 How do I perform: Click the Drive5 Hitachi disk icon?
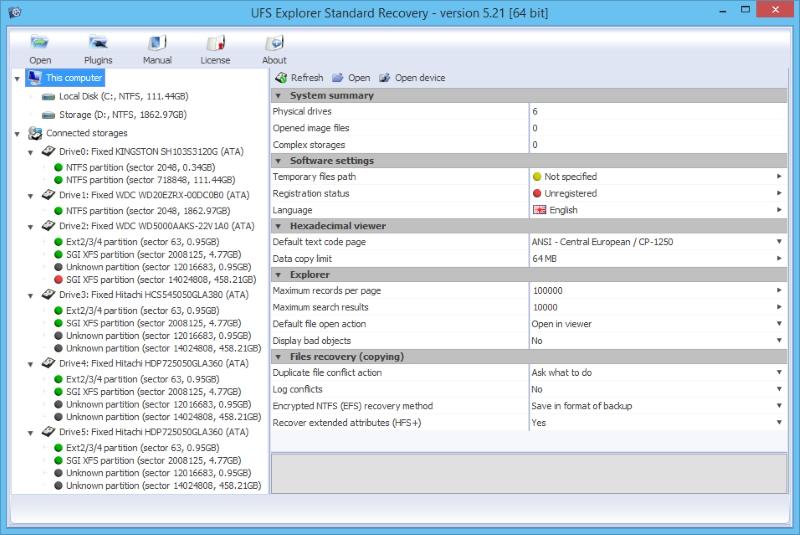tap(48, 431)
